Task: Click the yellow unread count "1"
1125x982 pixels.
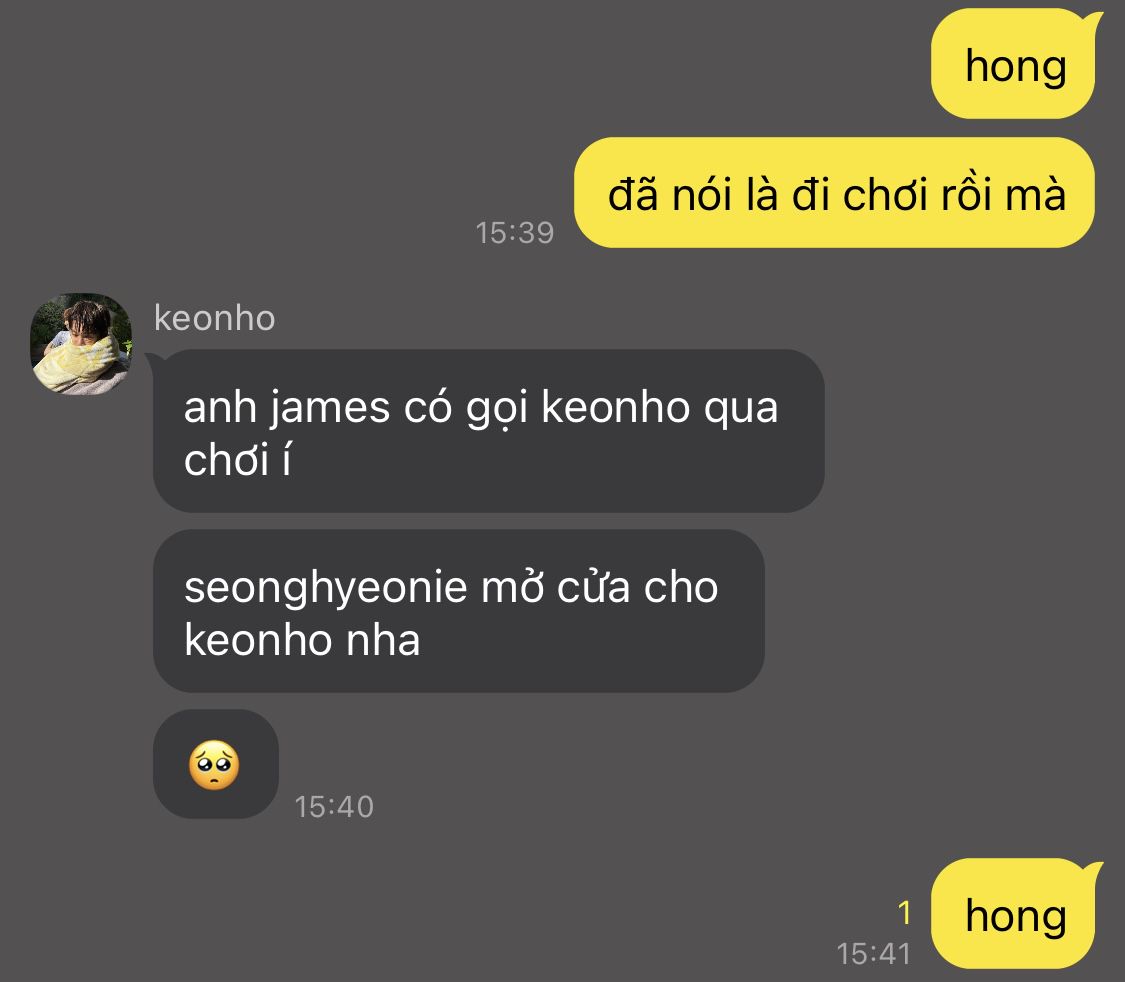Action: pyautogui.click(x=904, y=913)
